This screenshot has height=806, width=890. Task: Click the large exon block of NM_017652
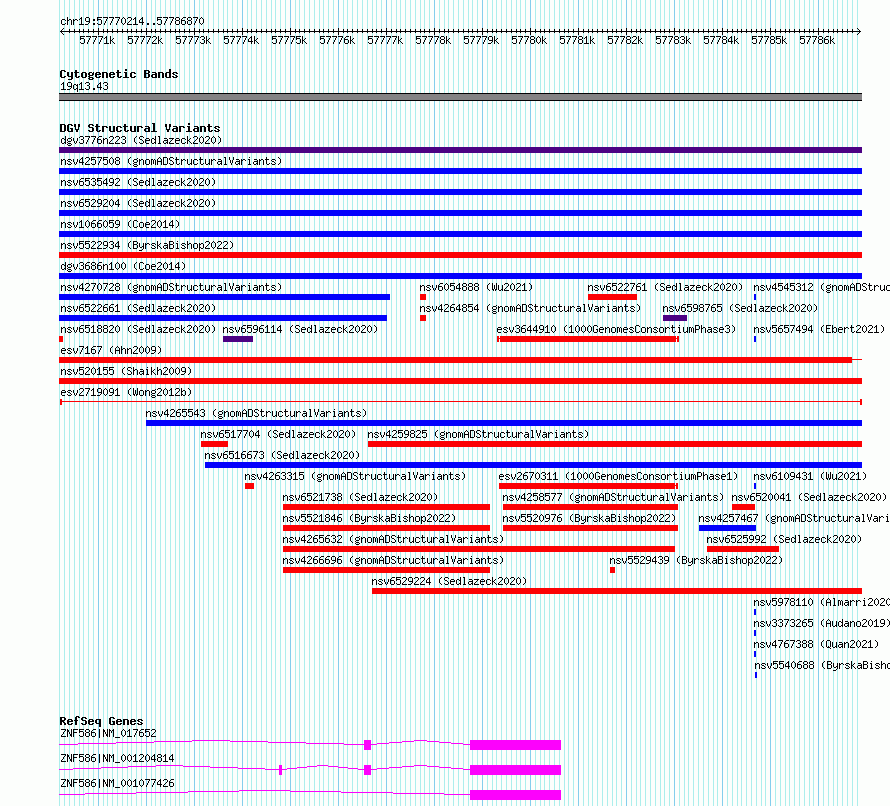tap(515, 745)
